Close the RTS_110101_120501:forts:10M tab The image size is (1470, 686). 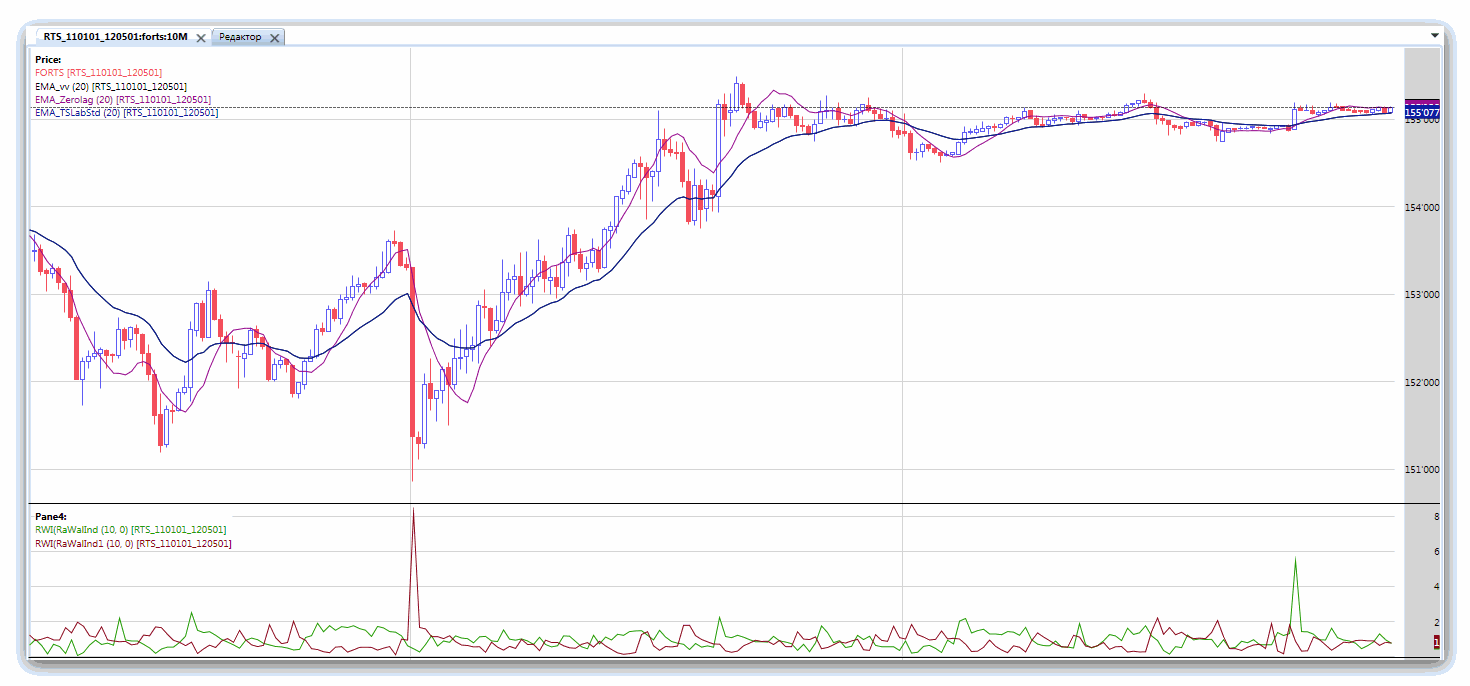(x=201, y=38)
